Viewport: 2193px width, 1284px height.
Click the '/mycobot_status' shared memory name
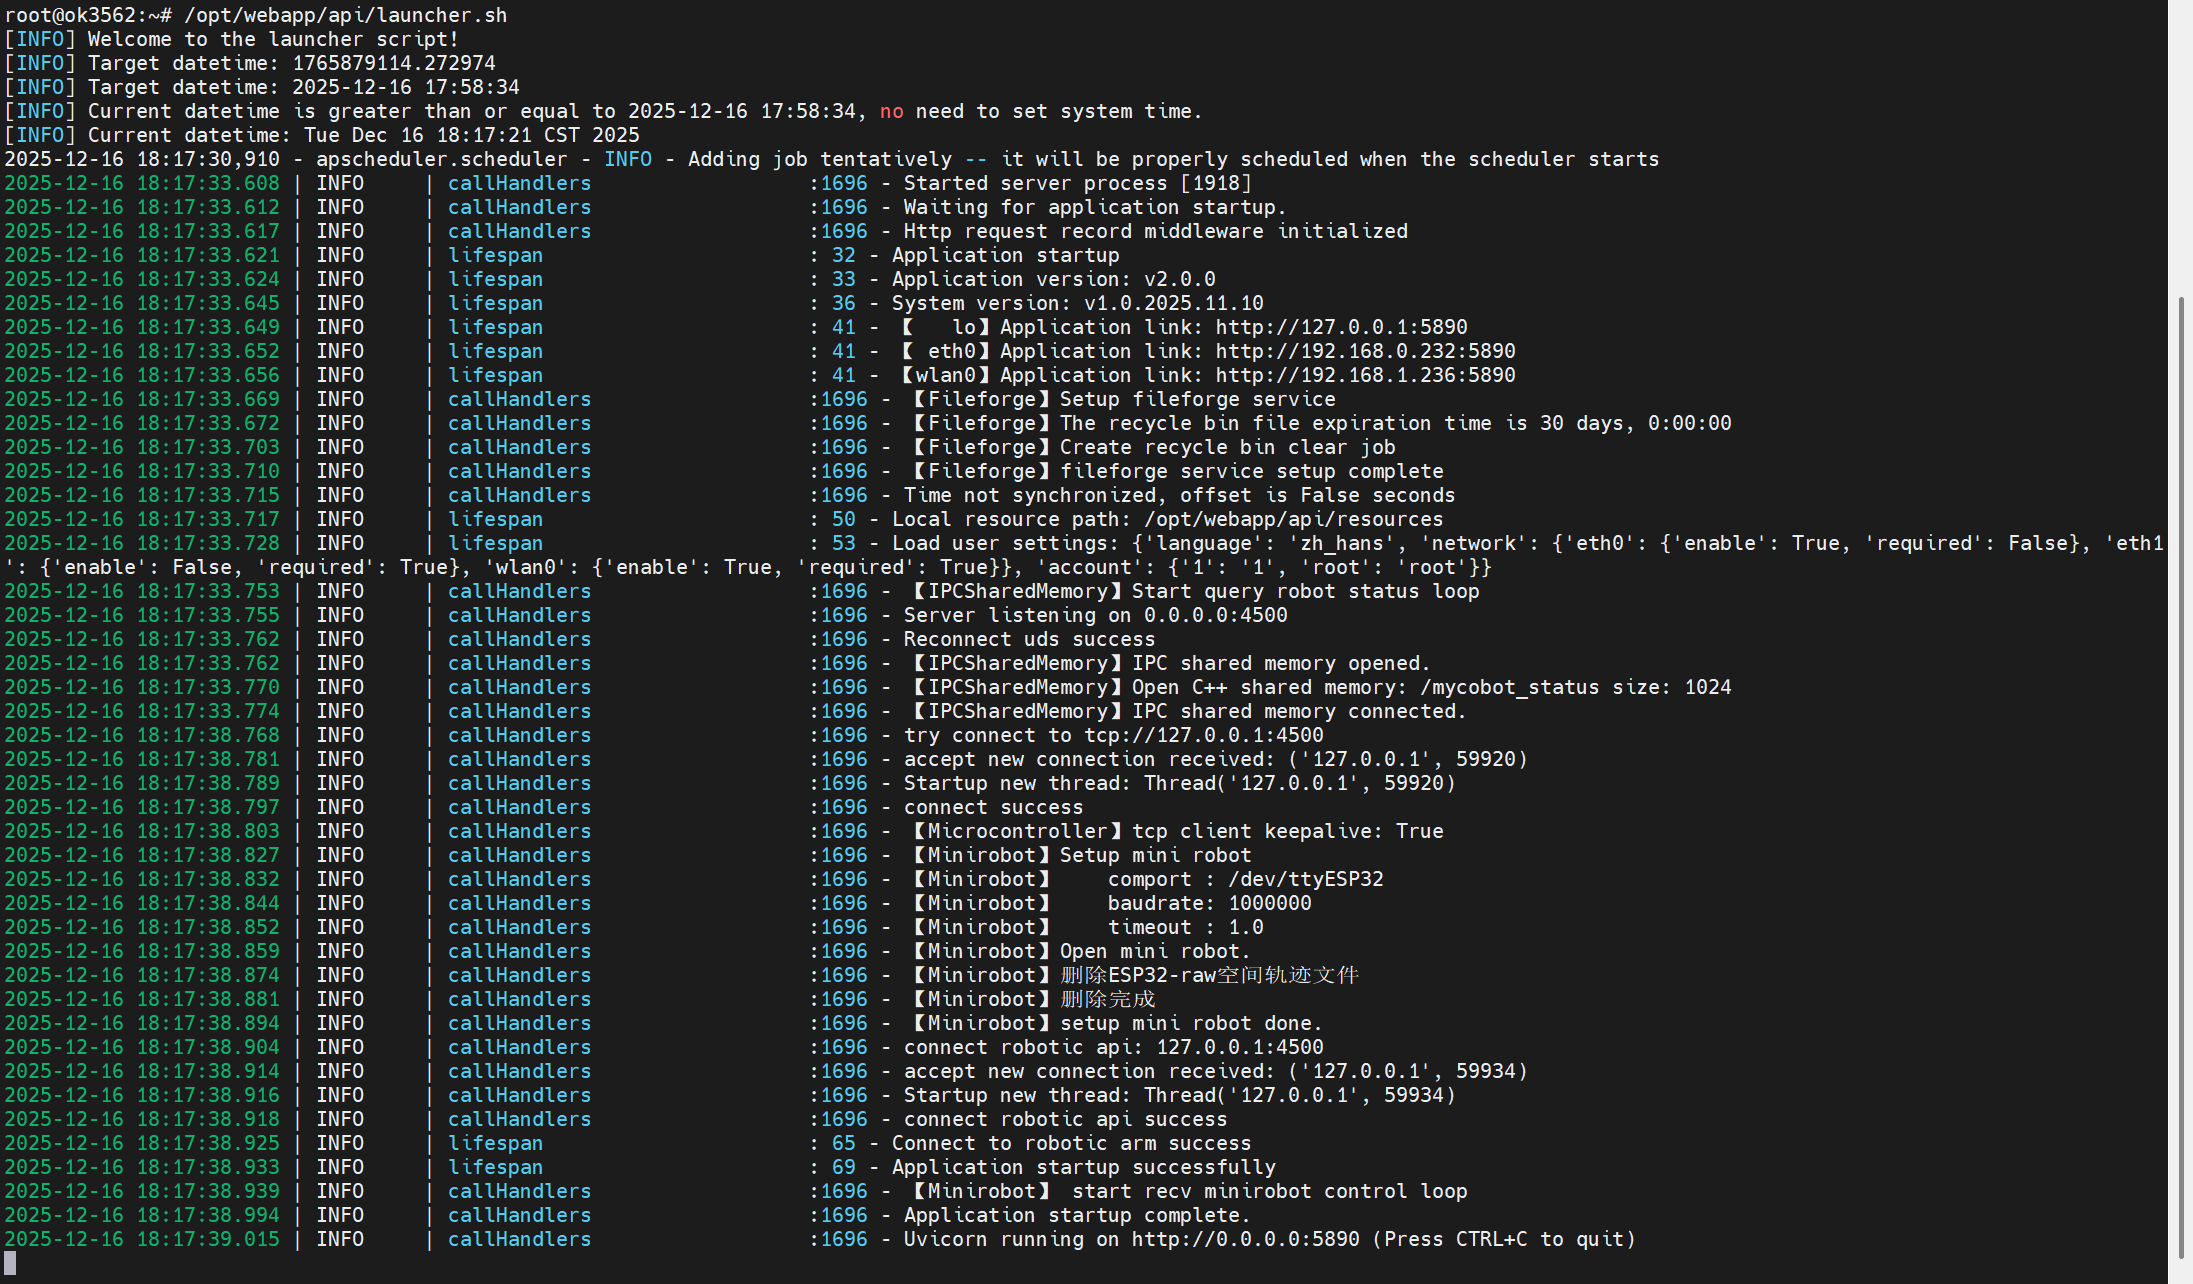tap(1509, 687)
